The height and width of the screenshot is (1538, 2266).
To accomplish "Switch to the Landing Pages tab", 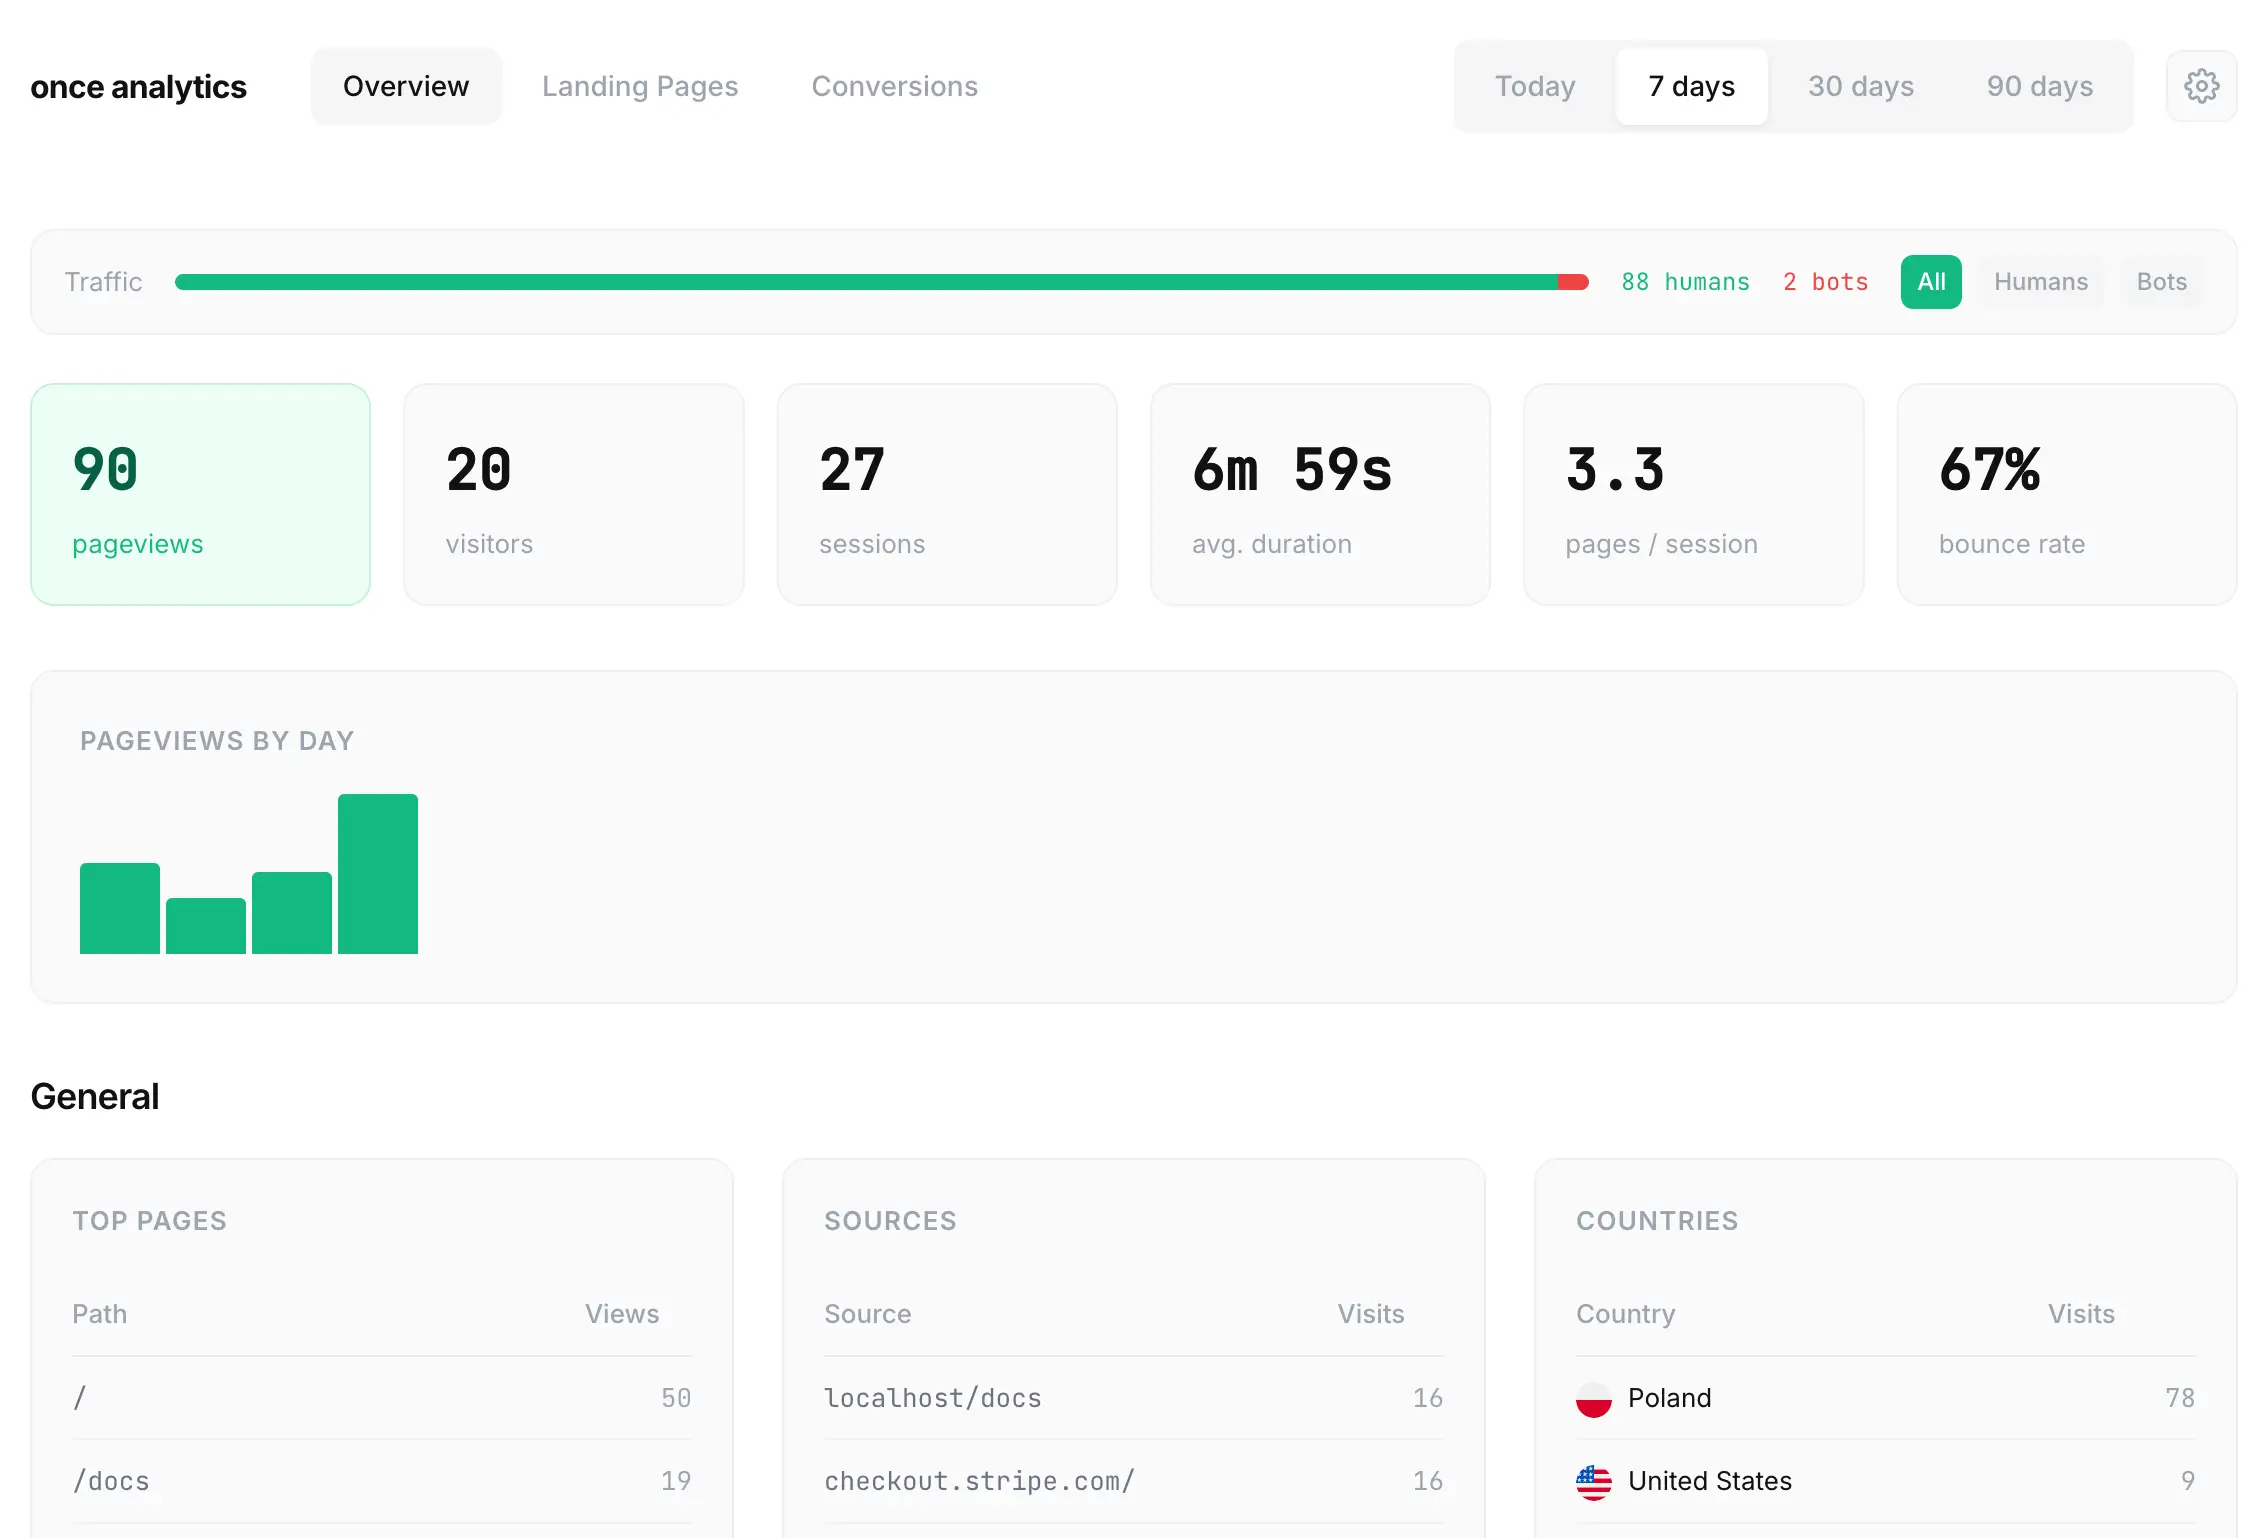I will pyautogui.click(x=640, y=86).
